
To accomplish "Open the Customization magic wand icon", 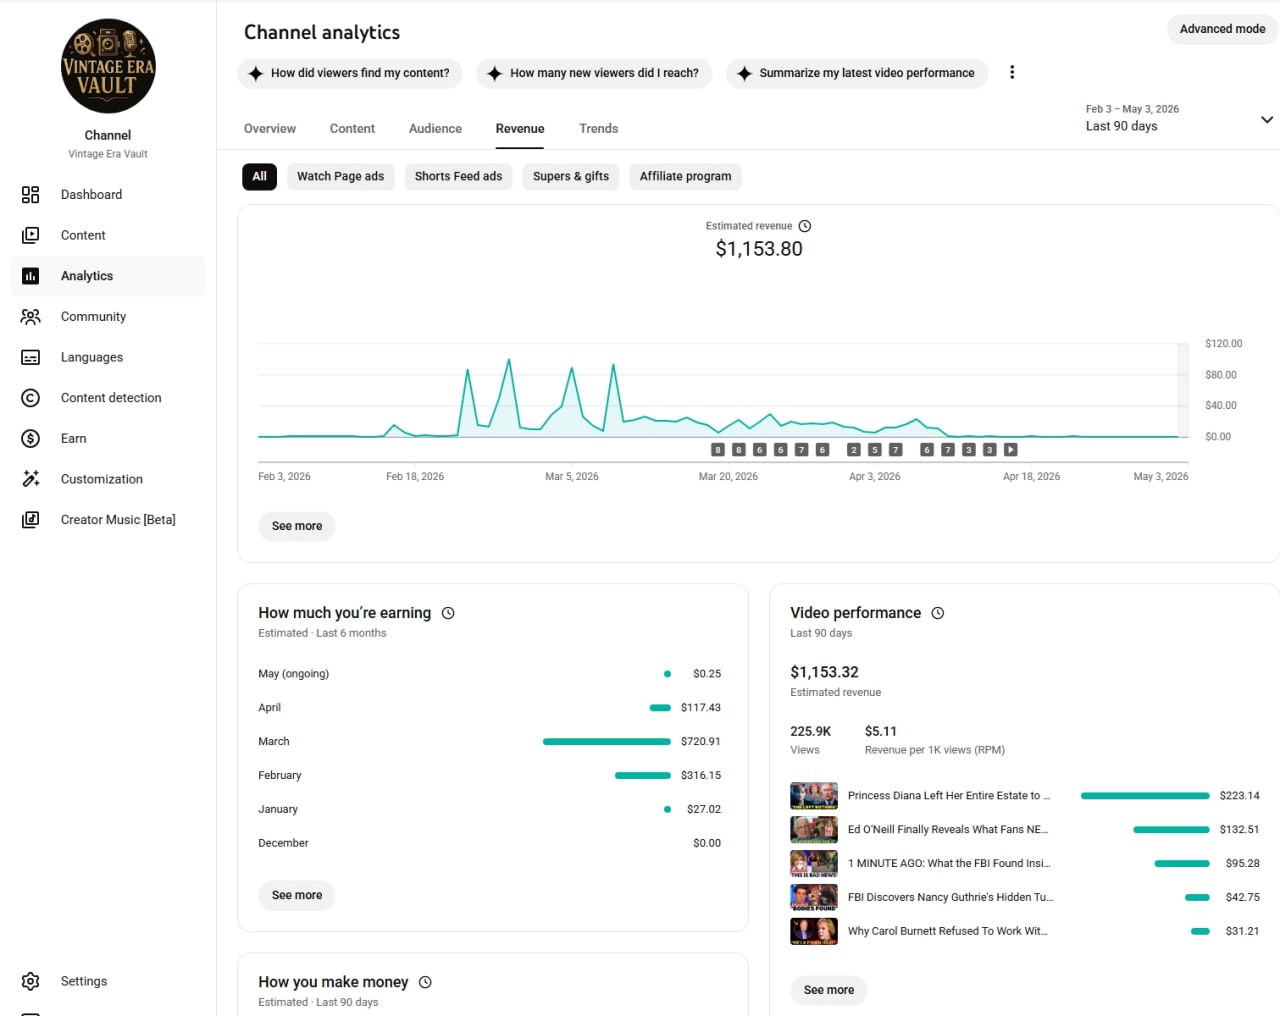I will [x=31, y=479].
